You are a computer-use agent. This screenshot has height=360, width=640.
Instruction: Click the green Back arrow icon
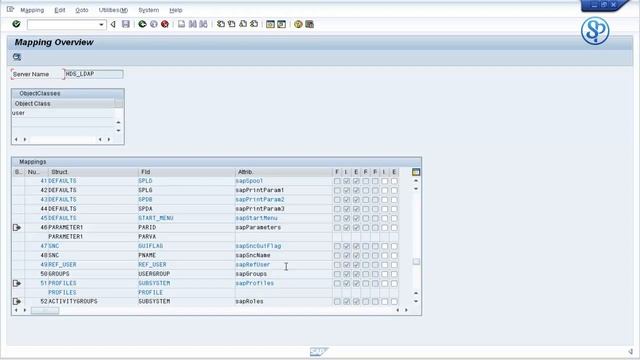tap(142, 24)
